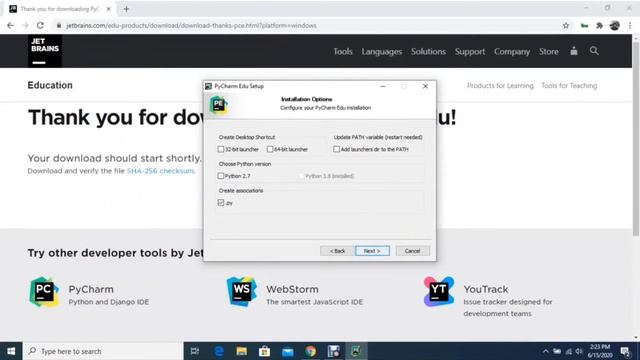
Task: Check the Python 2.7 option
Action: click(221, 176)
